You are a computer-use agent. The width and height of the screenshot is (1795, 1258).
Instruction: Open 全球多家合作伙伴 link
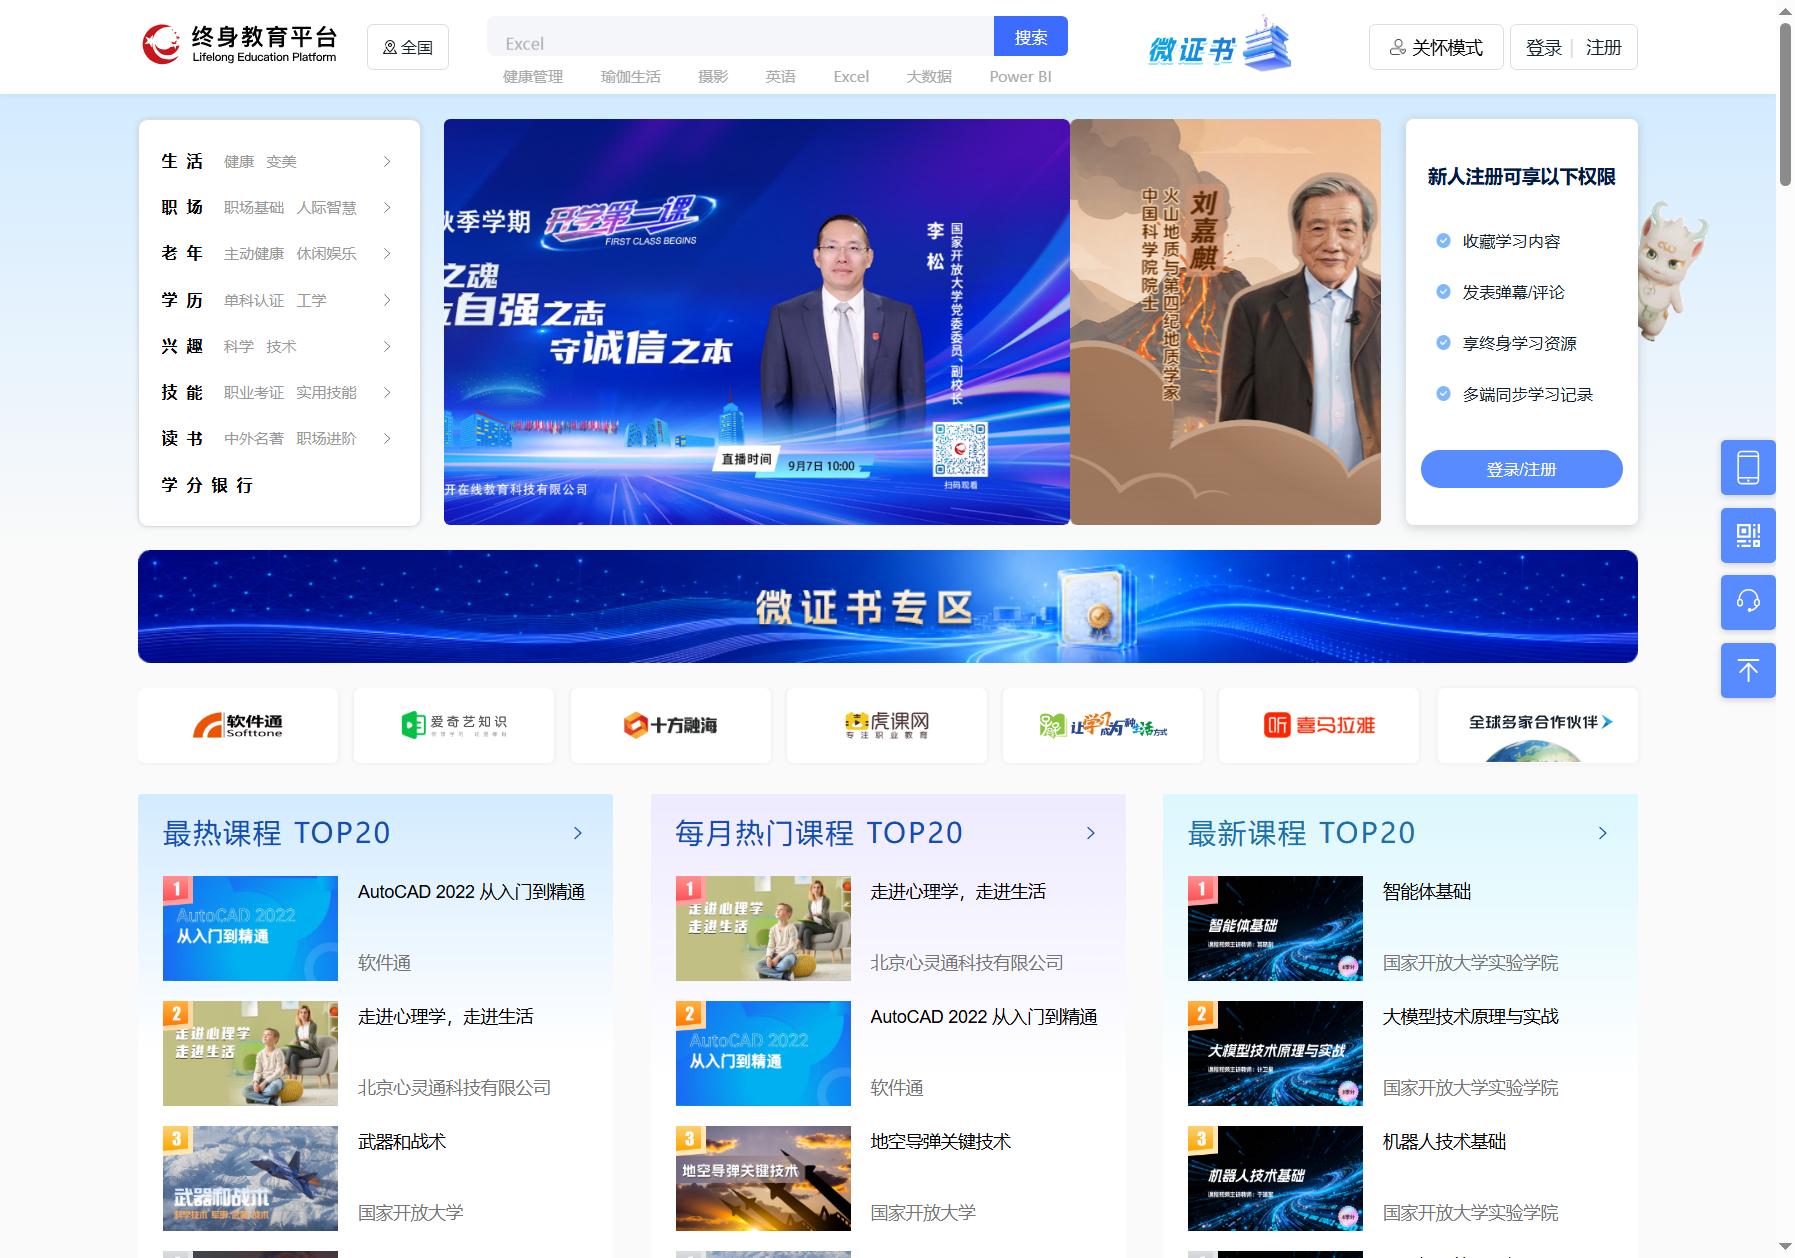(x=1538, y=724)
